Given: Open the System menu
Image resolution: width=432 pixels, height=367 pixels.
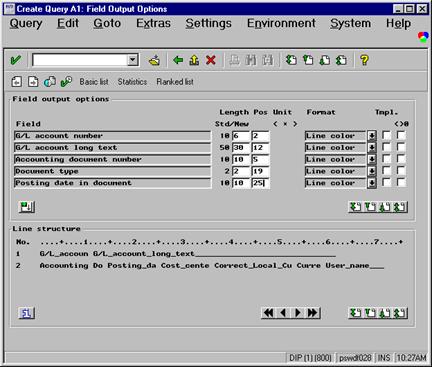Looking at the screenshot, I should tap(350, 23).
